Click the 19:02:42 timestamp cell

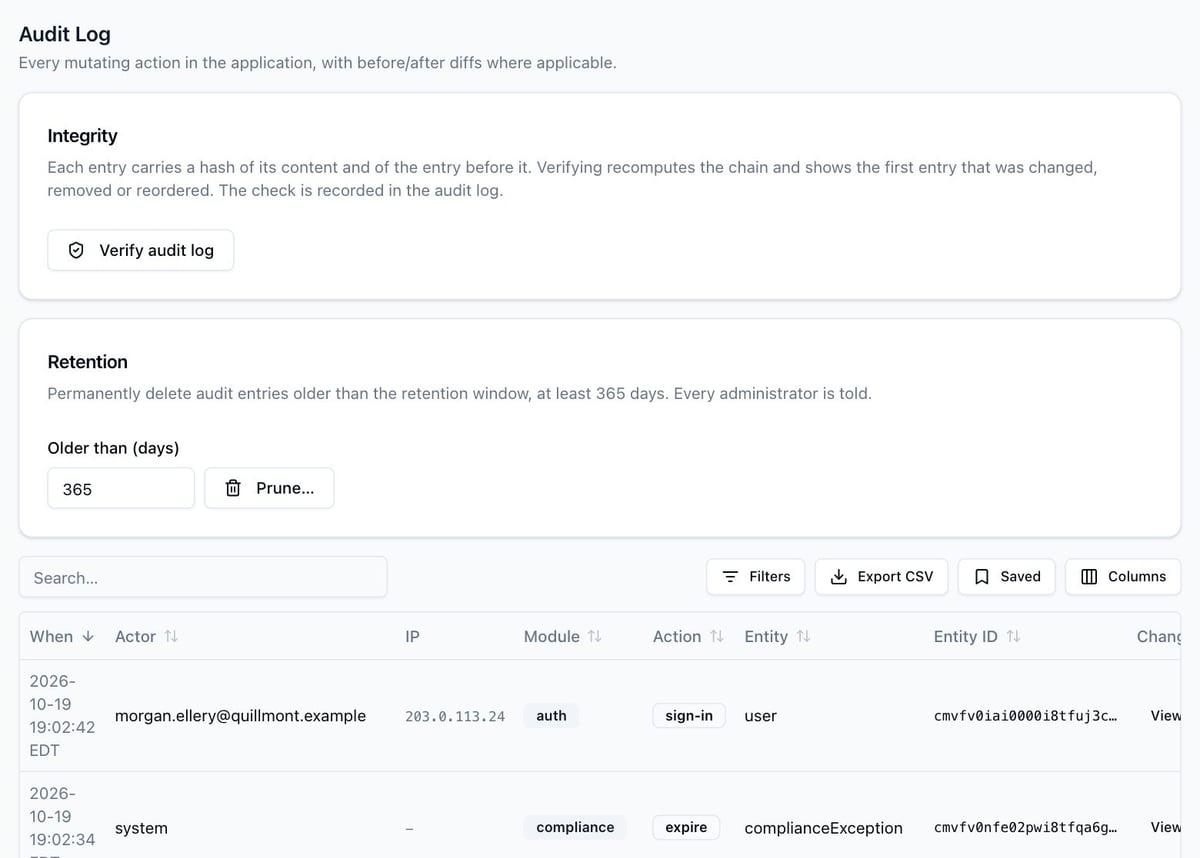[62, 716]
